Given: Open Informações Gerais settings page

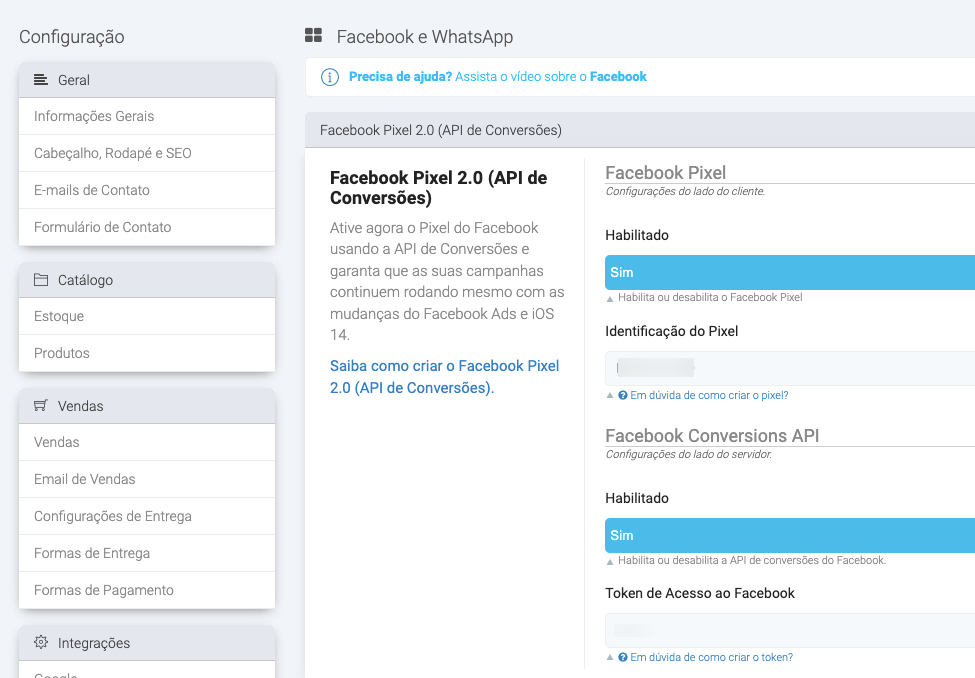Looking at the screenshot, I should (94, 116).
